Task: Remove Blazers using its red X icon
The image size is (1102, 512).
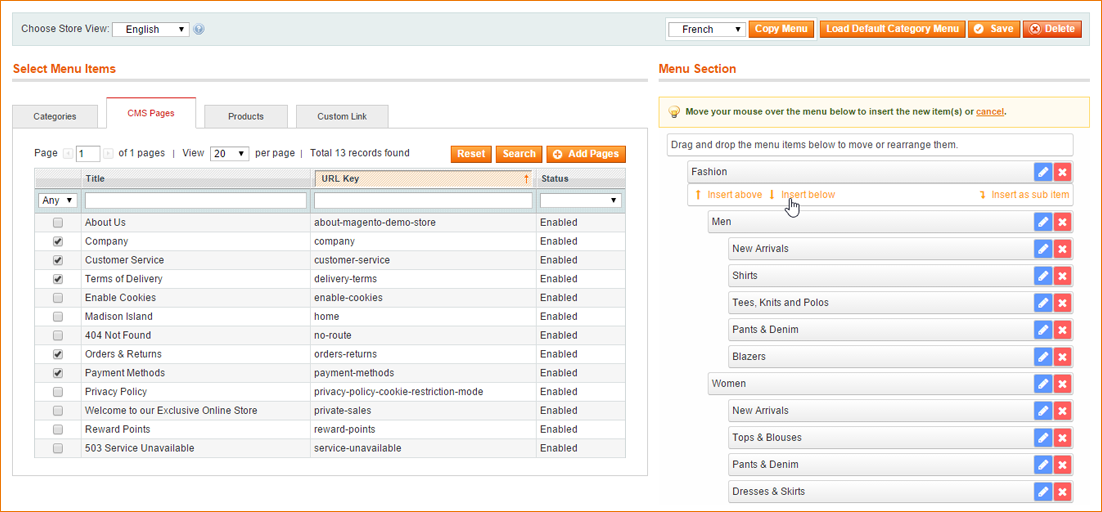Action: tap(1063, 357)
